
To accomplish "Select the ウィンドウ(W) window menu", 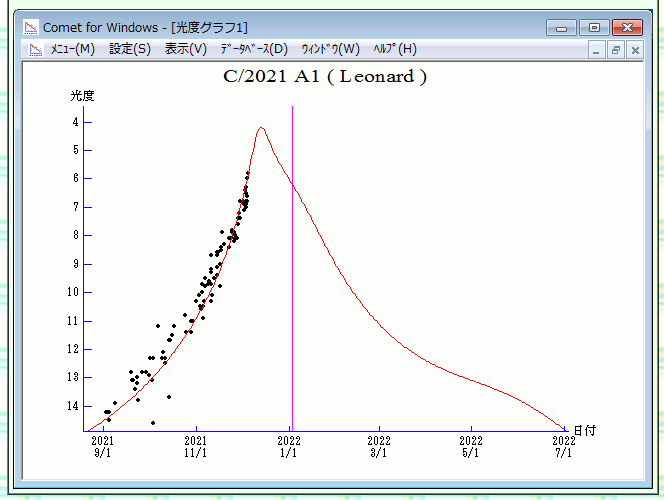I will pos(330,49).
